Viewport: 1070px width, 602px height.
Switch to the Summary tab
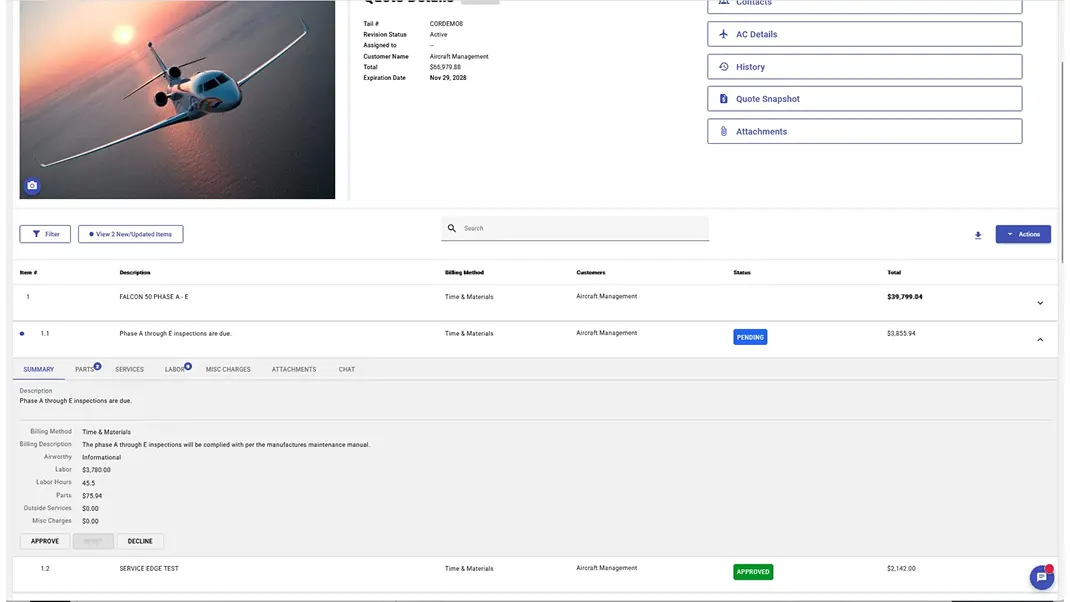[x=38, y=369]
